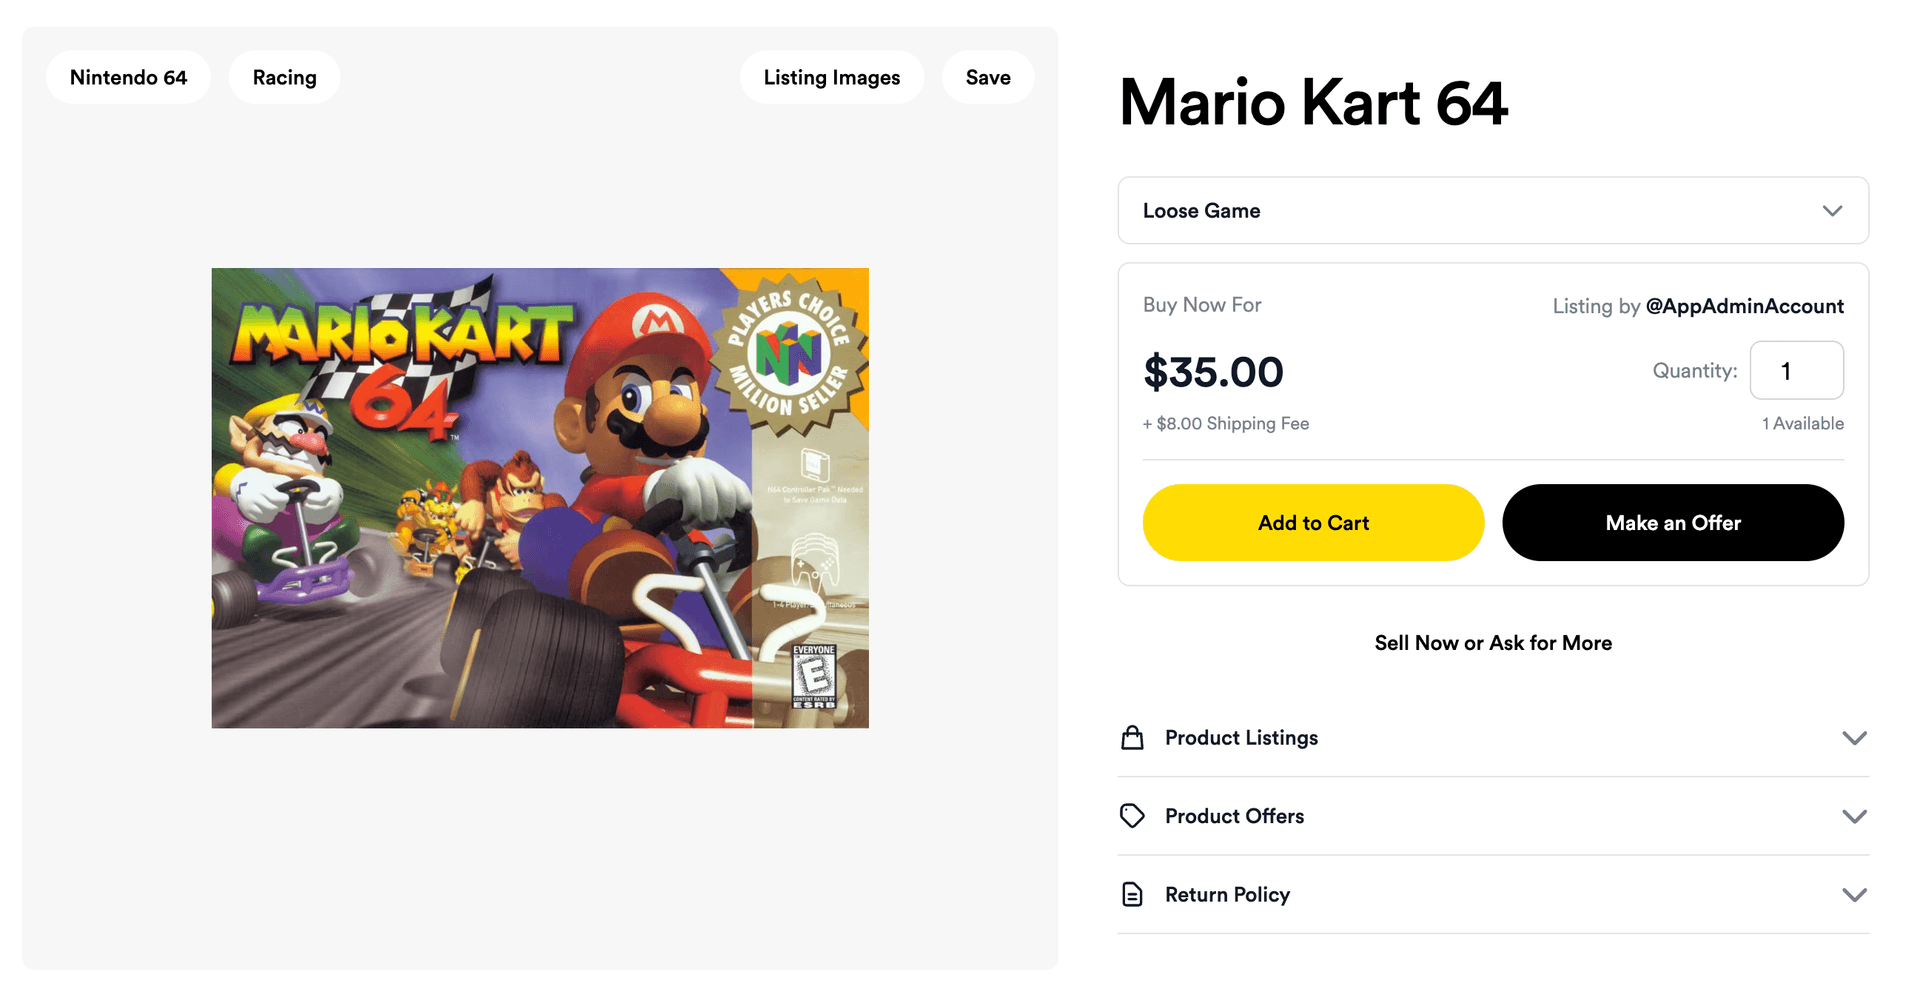The image size is (1920, 992).
Task: Add Mario Kart 64 to cart
Action: coord(1313,522)
